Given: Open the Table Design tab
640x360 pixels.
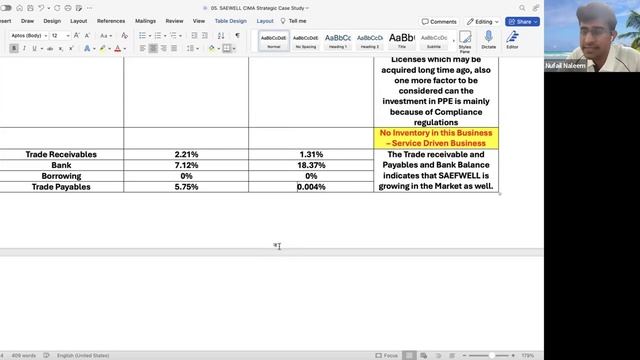Looking at the screenshot, I should [231, 21].
